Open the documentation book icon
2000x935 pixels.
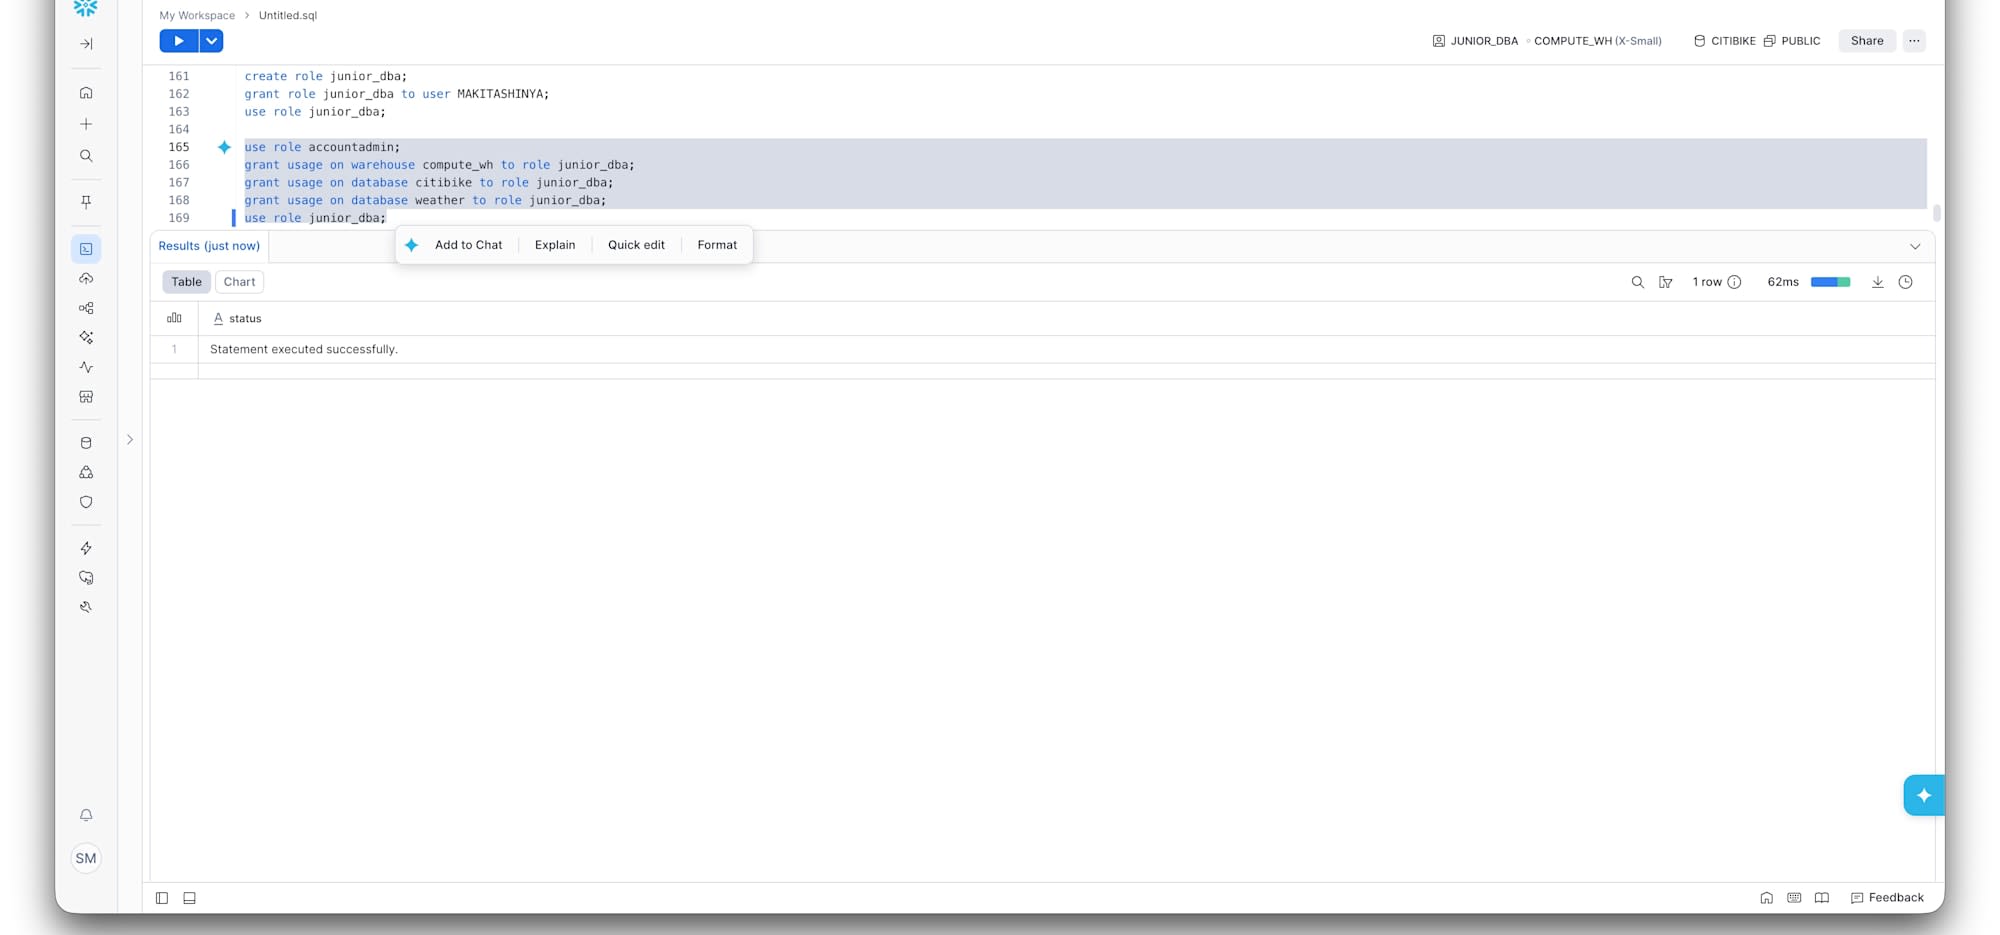coord(1822,898)
